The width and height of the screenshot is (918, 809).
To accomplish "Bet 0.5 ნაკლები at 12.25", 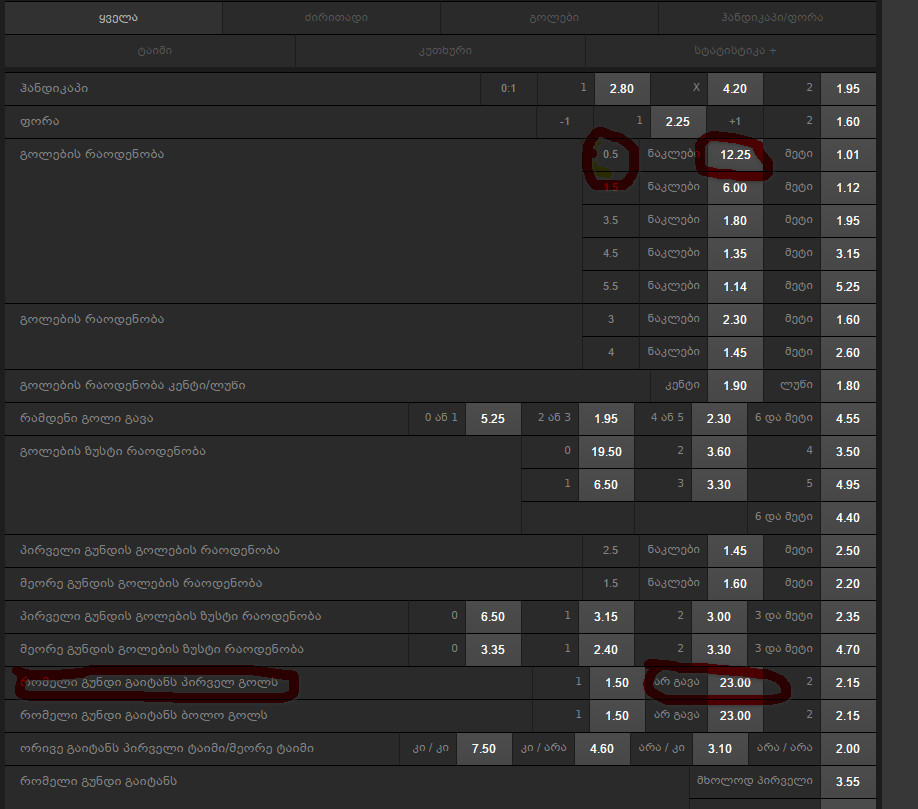I will tap(735, 155).
